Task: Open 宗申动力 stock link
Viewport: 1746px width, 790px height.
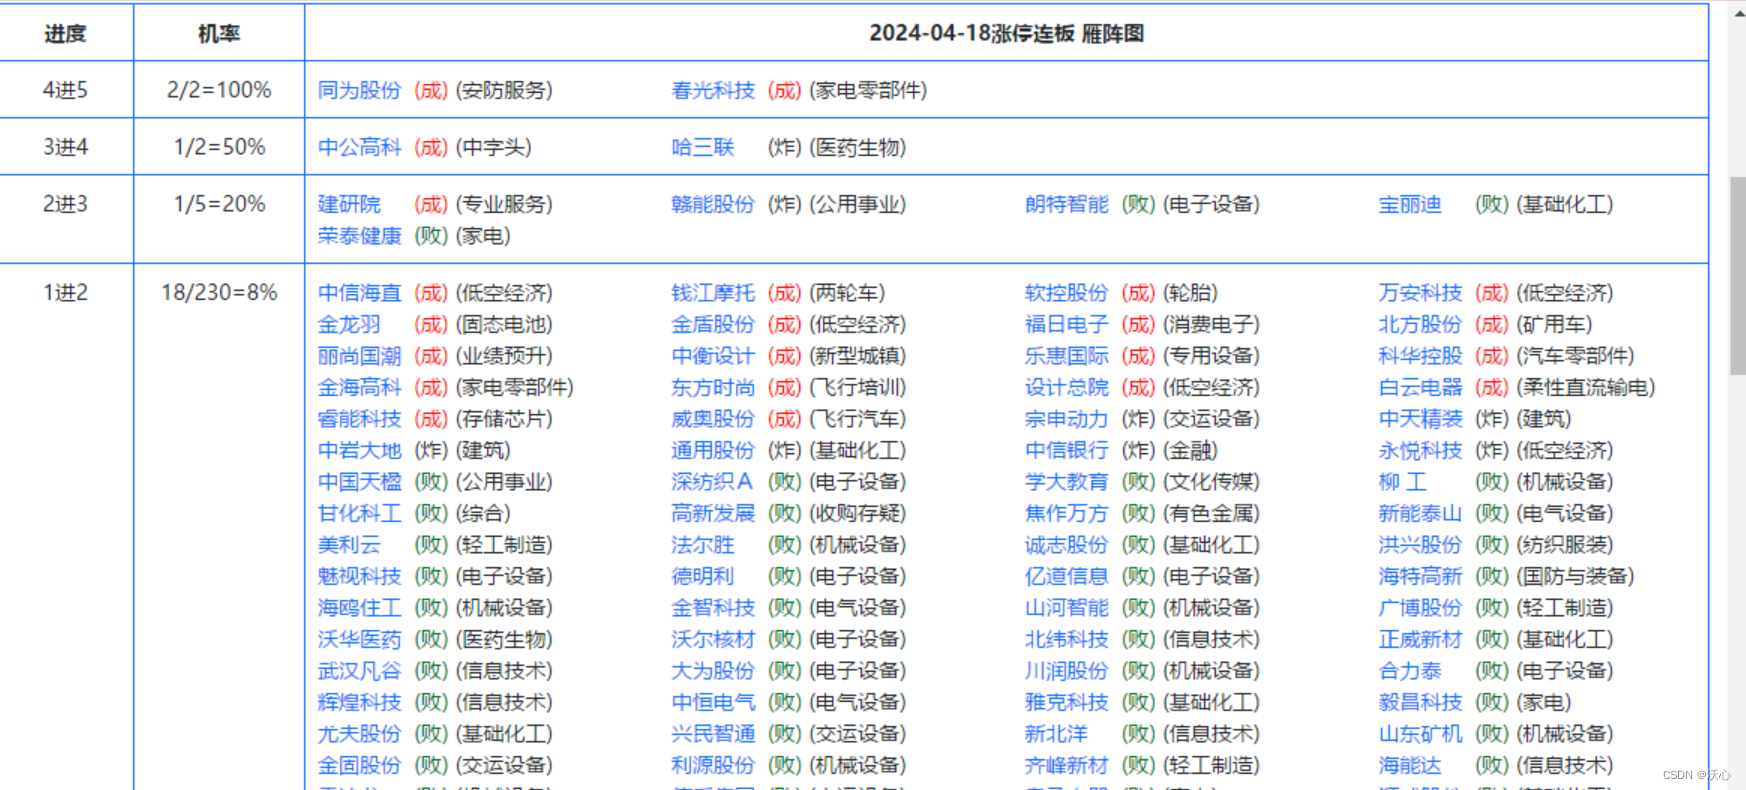Action: pyautogui.click(x=1066, y=419)
